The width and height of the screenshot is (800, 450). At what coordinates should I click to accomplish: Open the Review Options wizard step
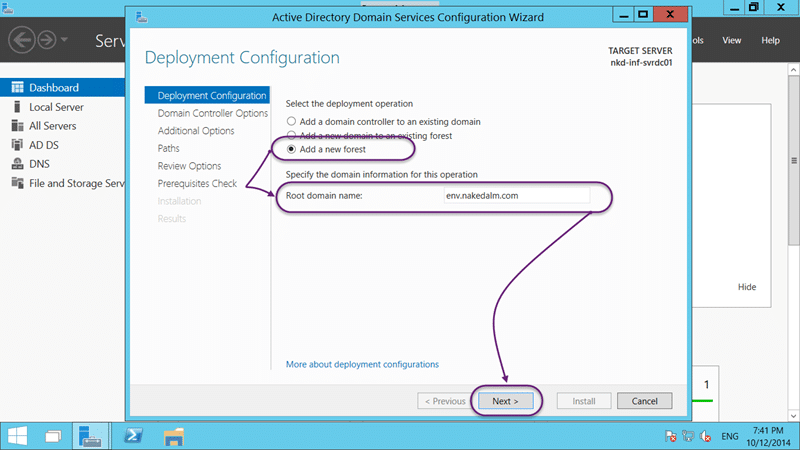tap(189, 166)
